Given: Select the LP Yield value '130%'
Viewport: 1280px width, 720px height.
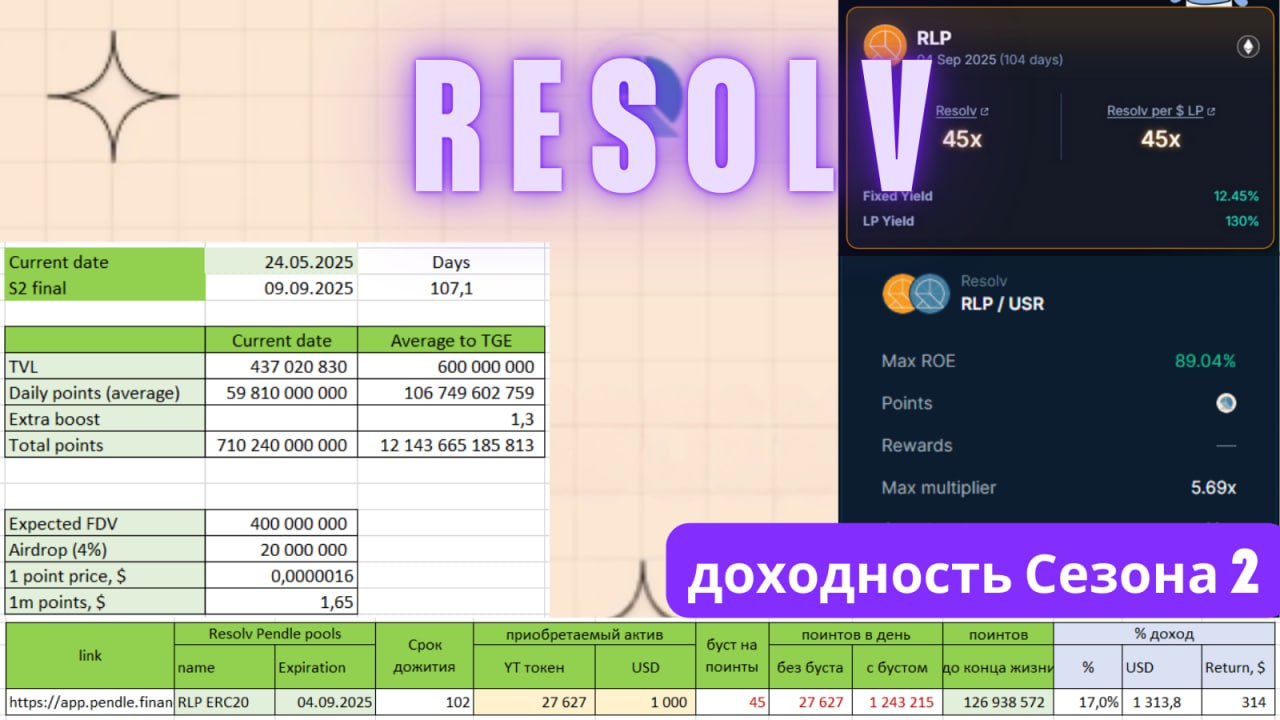Looking at the screenshot, I should [1241, 221].
